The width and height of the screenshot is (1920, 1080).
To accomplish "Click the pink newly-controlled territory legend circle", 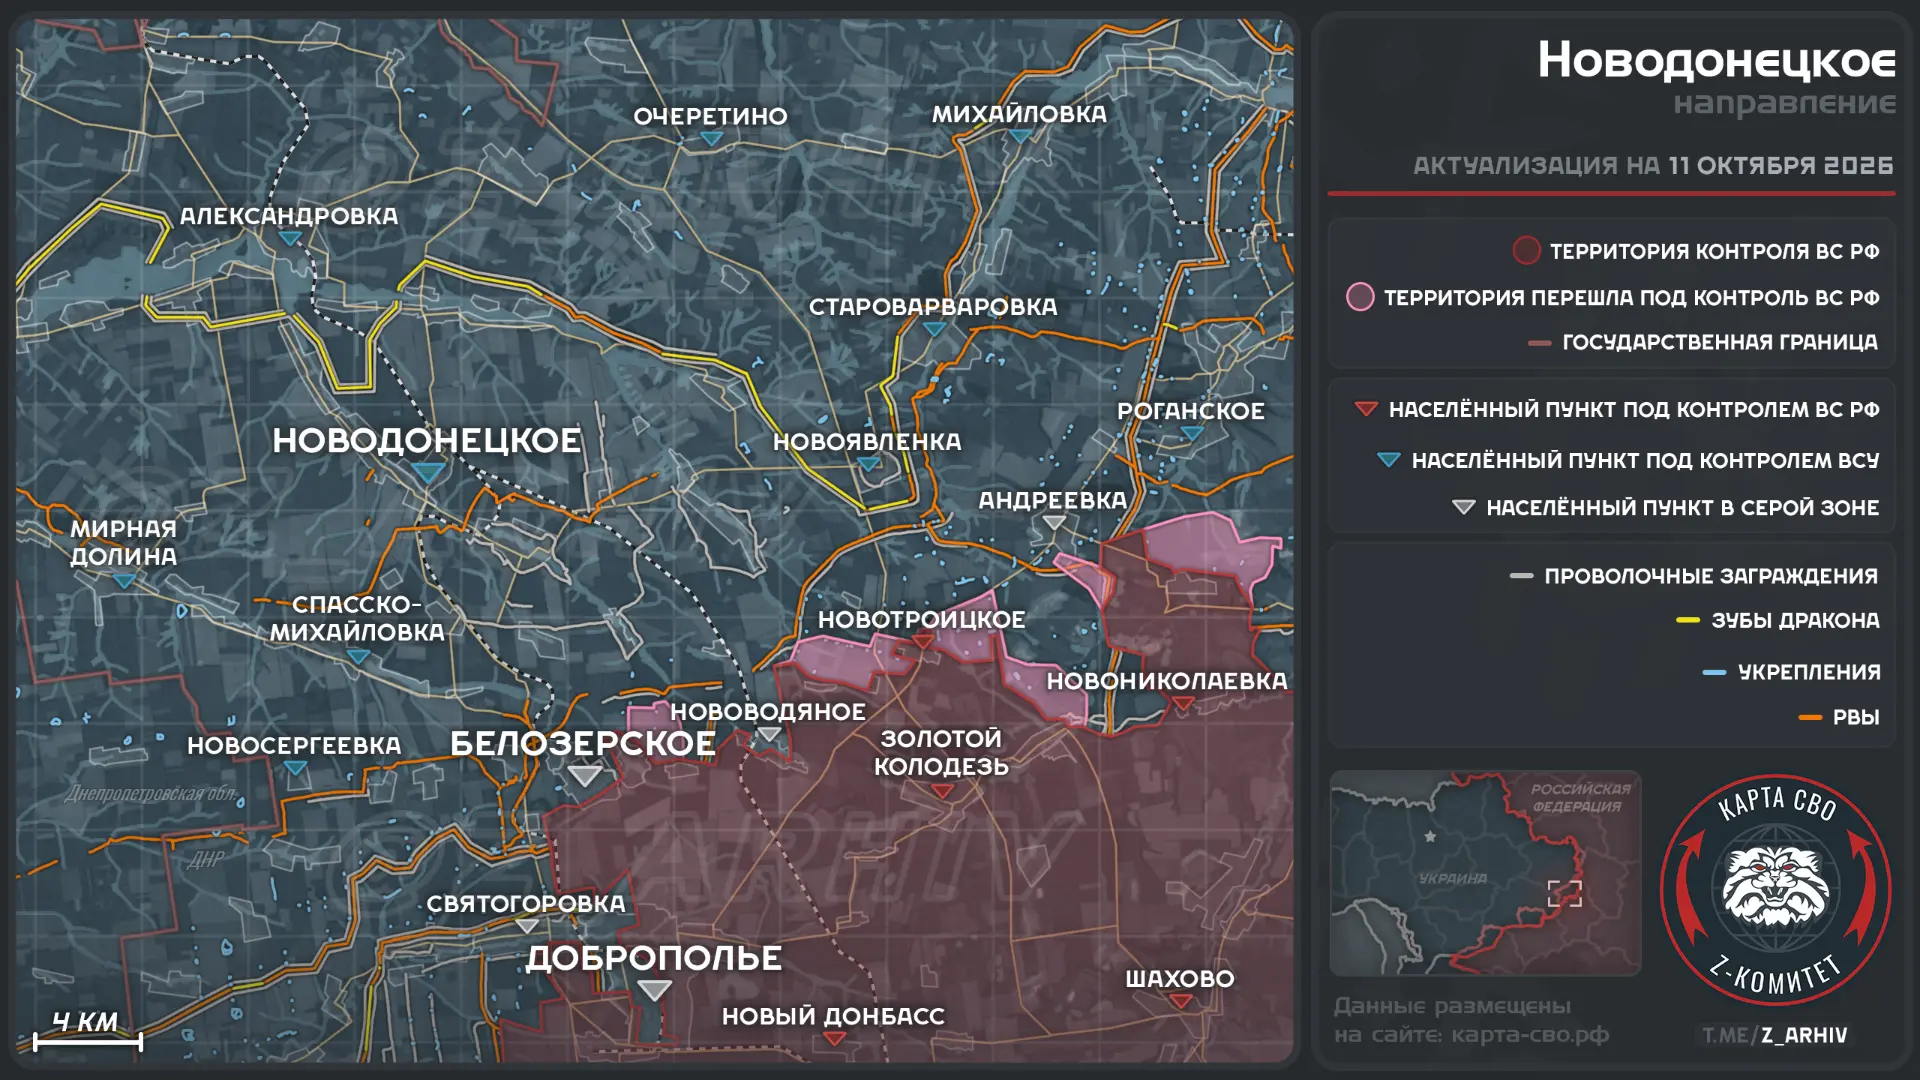I will pos(1360,297).
